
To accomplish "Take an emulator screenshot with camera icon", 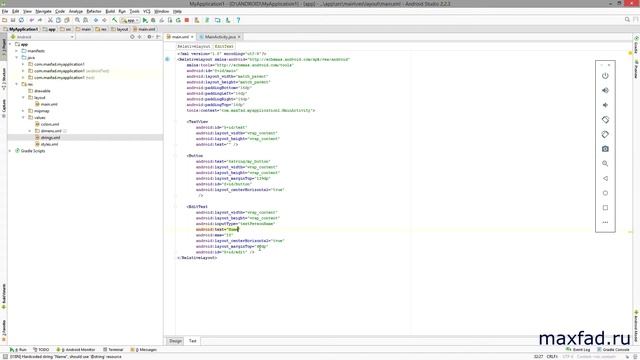I will pyautogui.click(x=605, y=149).
